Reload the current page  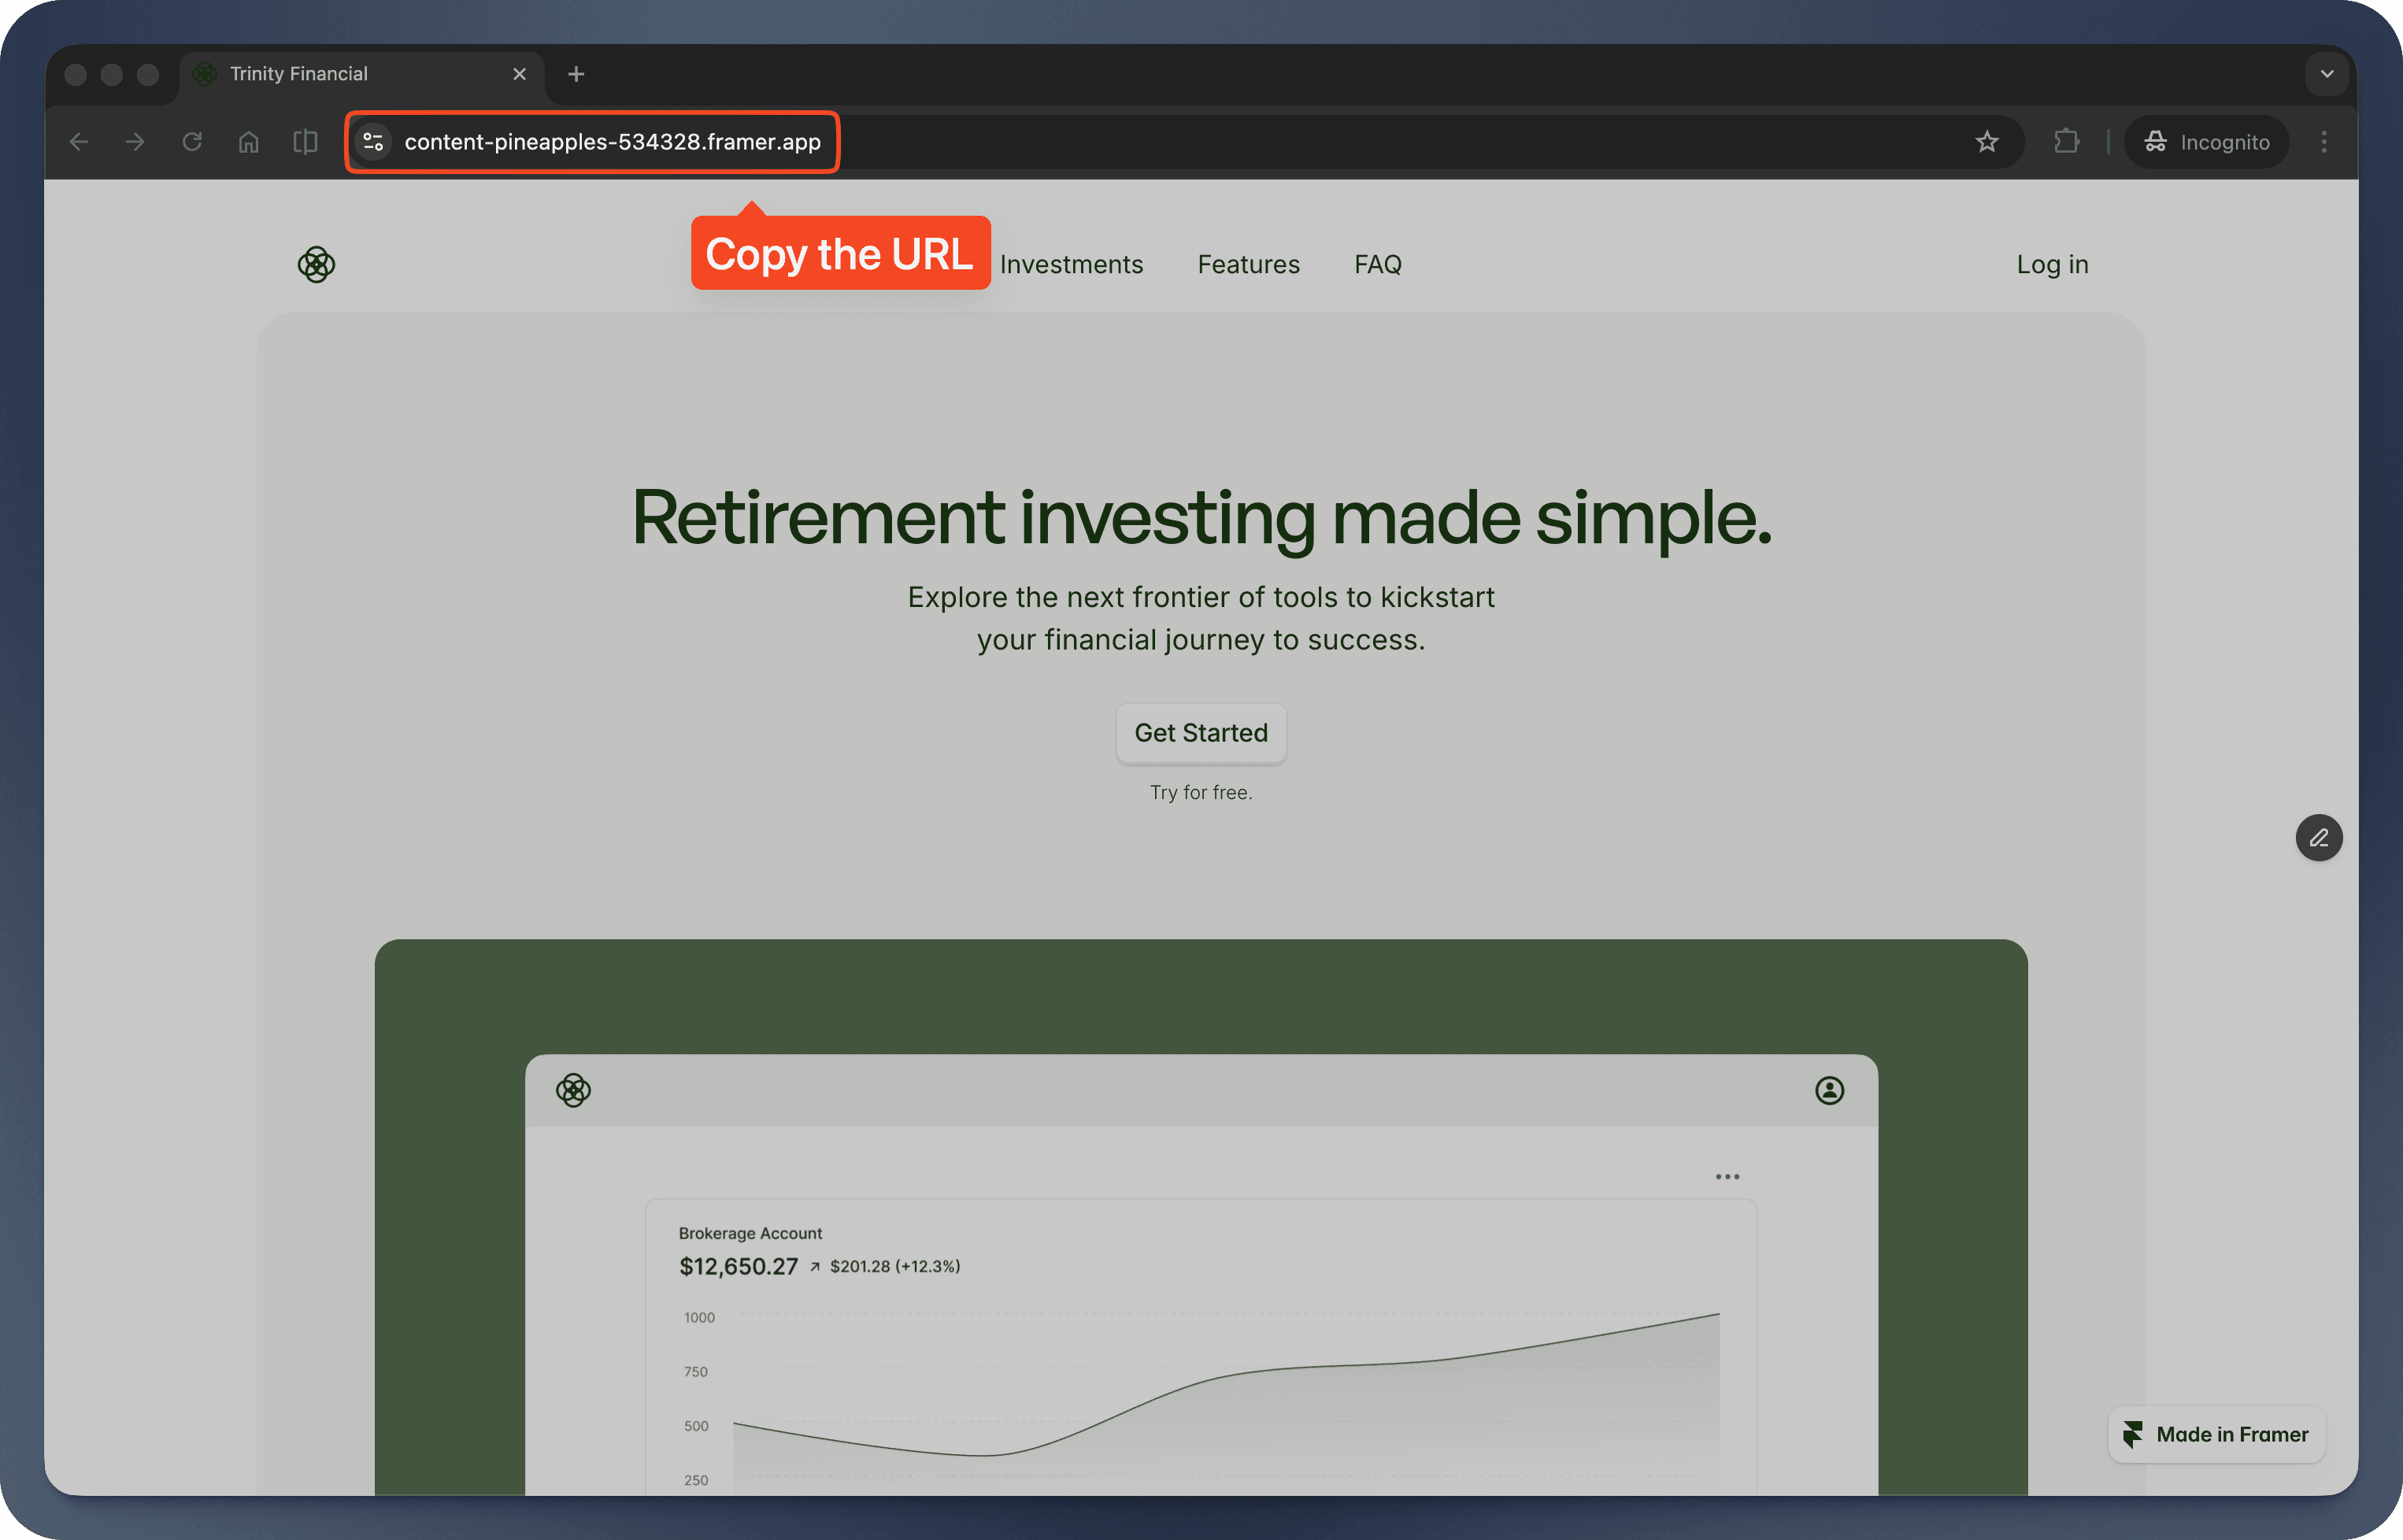[192, 141]
